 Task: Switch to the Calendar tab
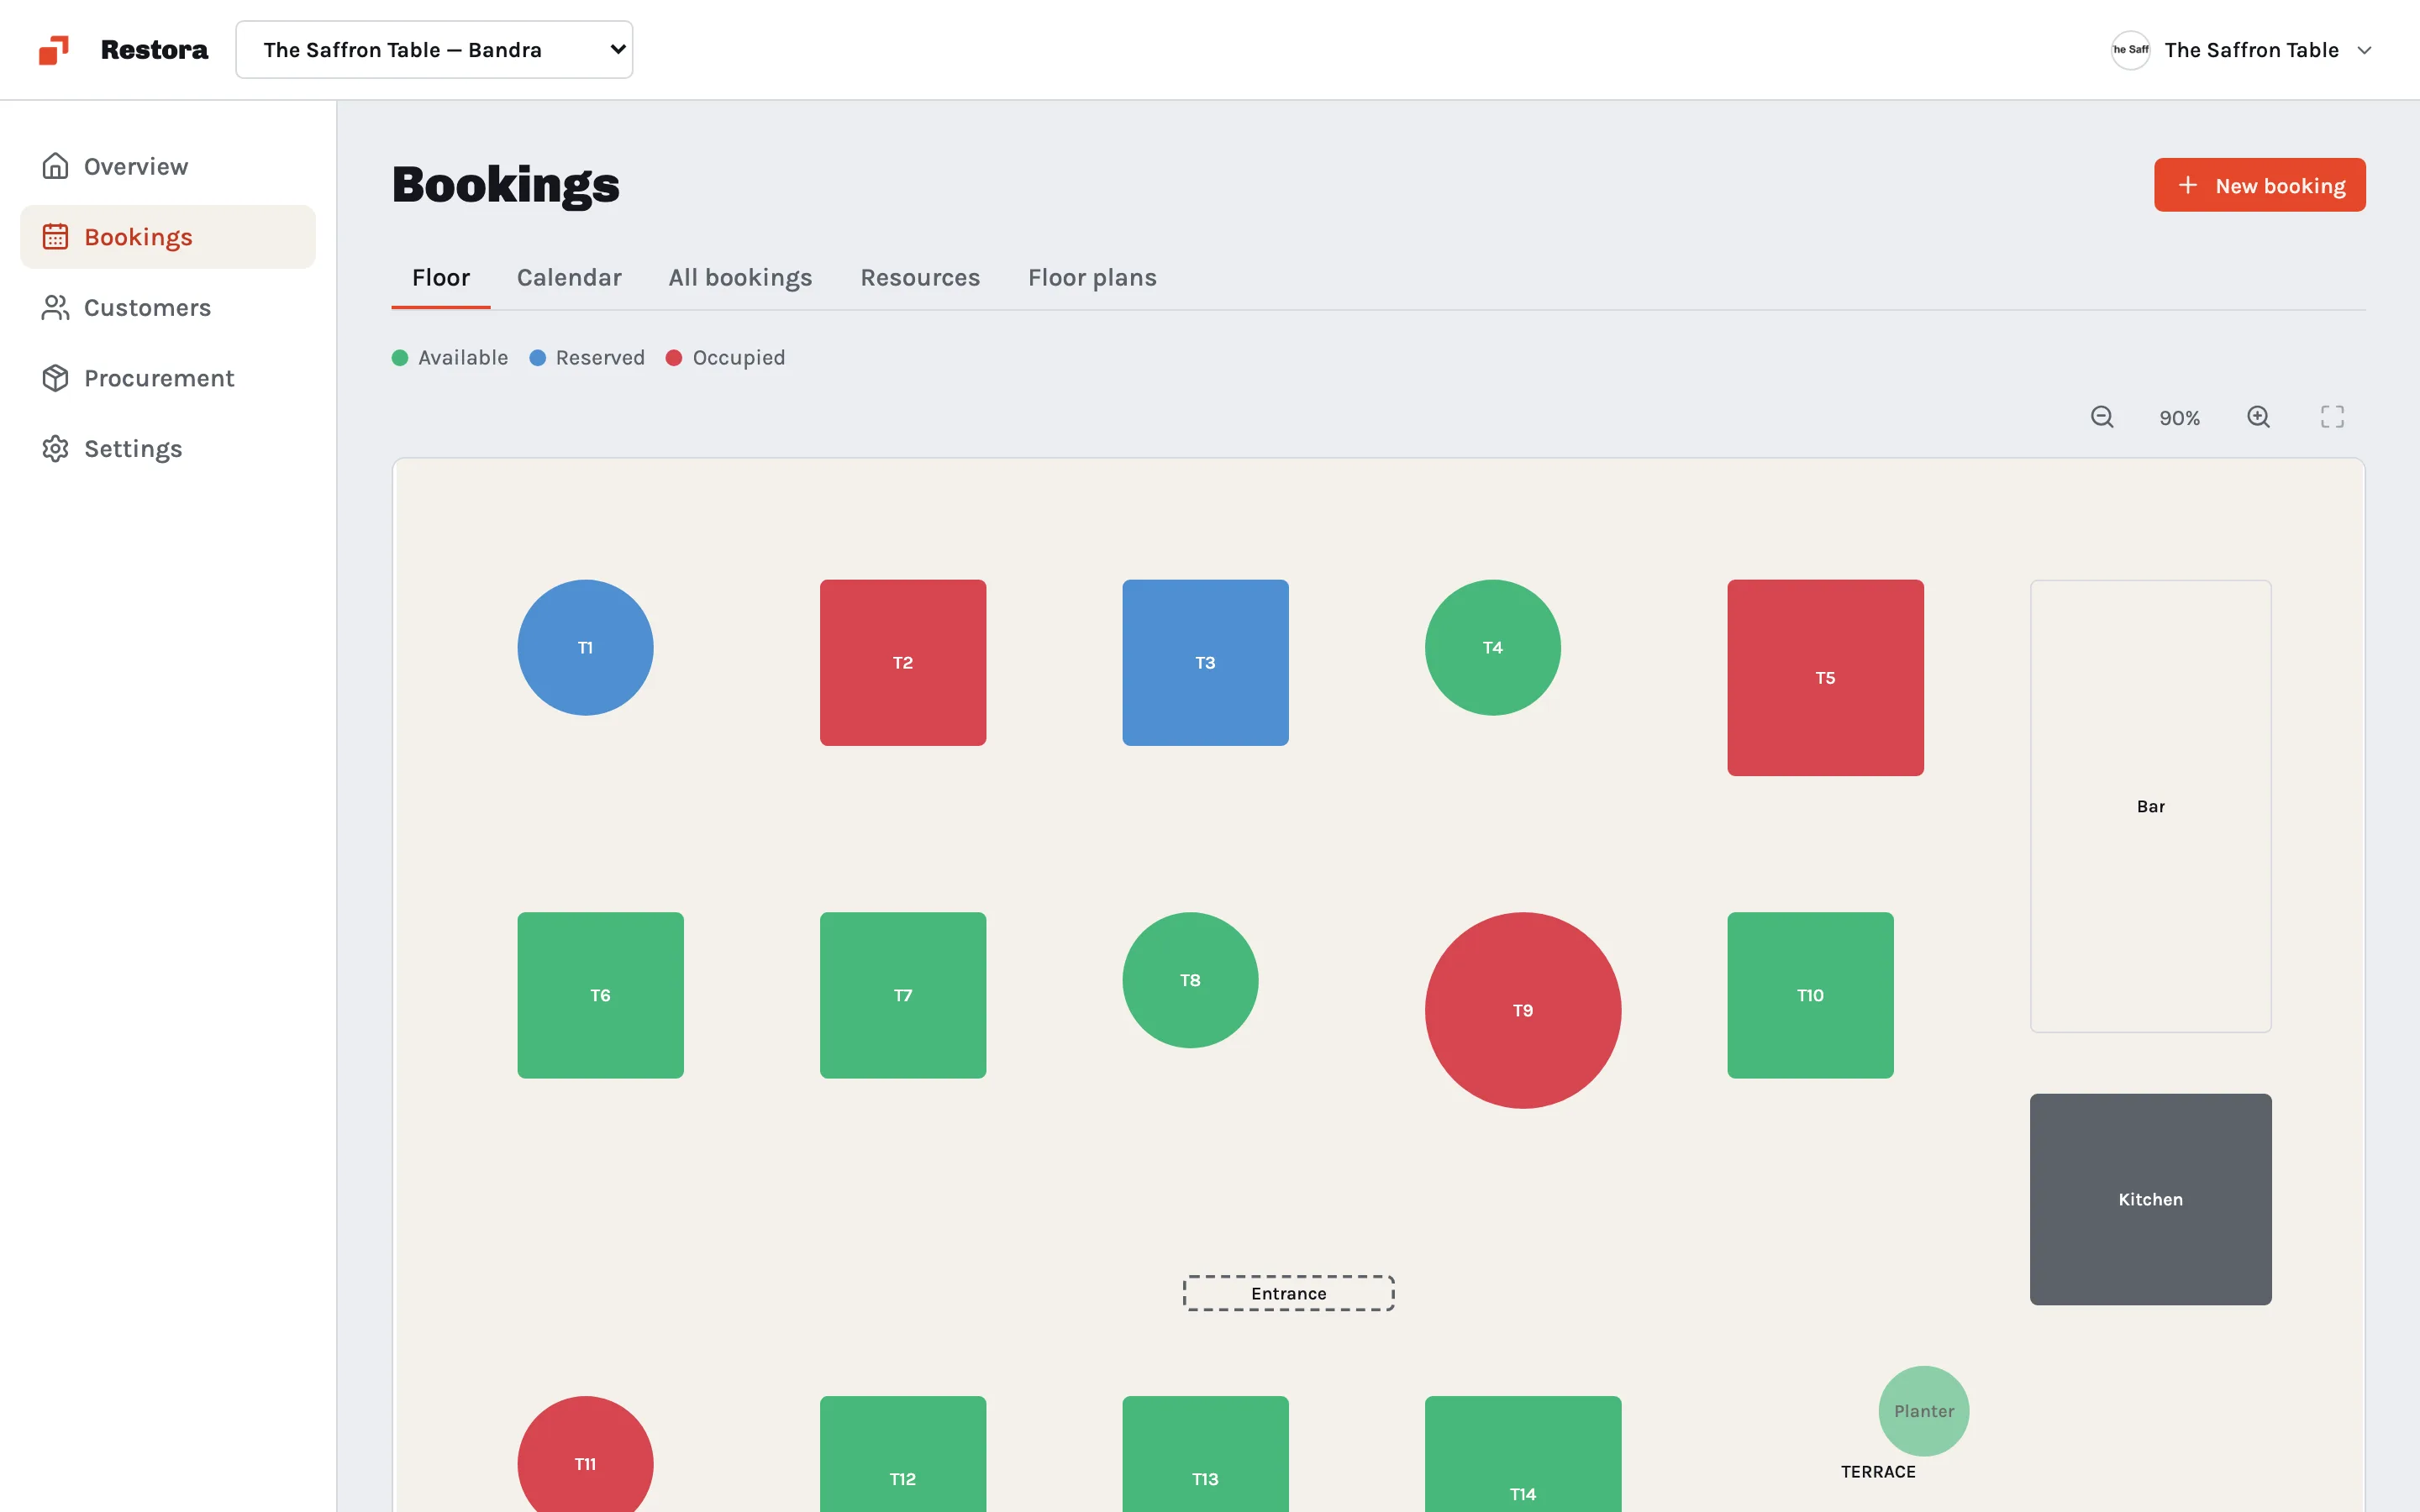[x=569, y=278]
